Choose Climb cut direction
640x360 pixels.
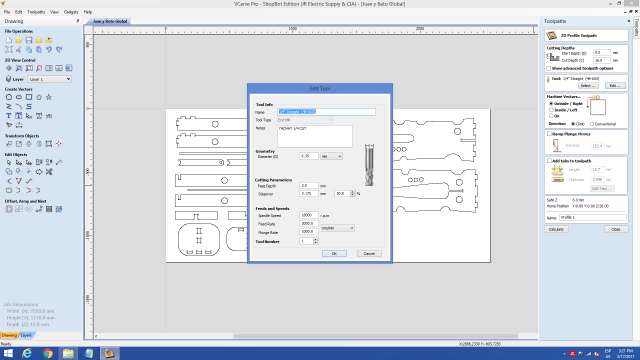(x=573, y=124)
